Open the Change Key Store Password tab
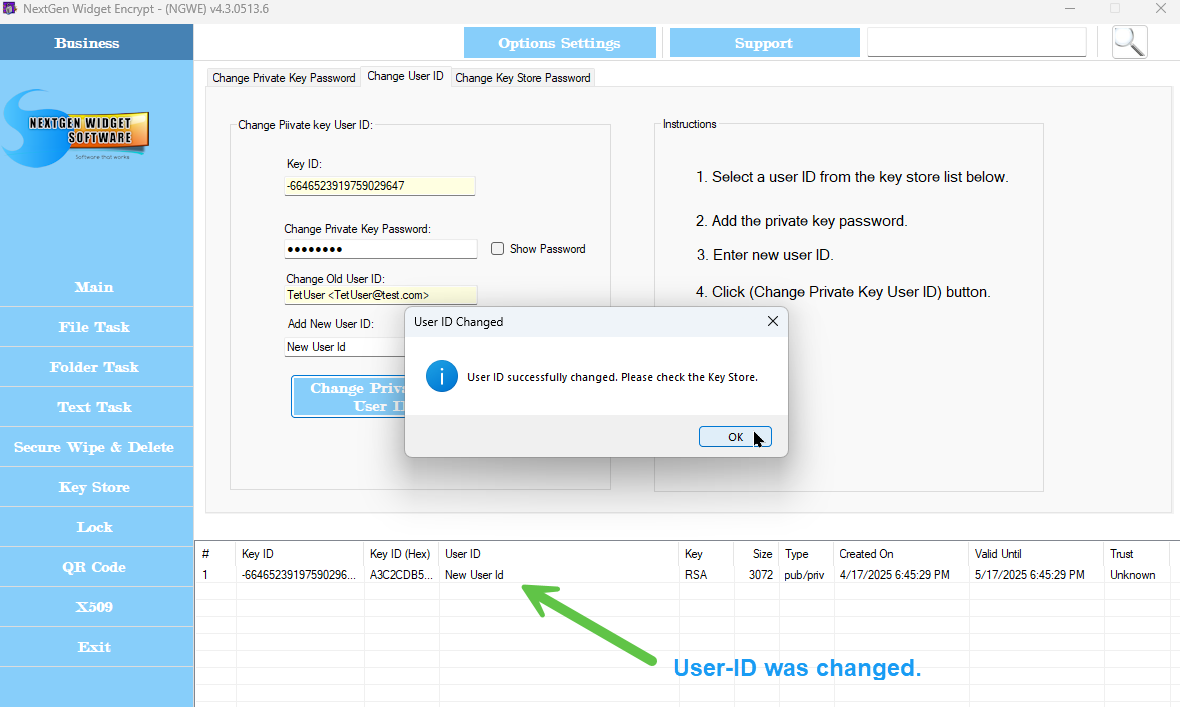The image size is (1180, 707). 523,78
